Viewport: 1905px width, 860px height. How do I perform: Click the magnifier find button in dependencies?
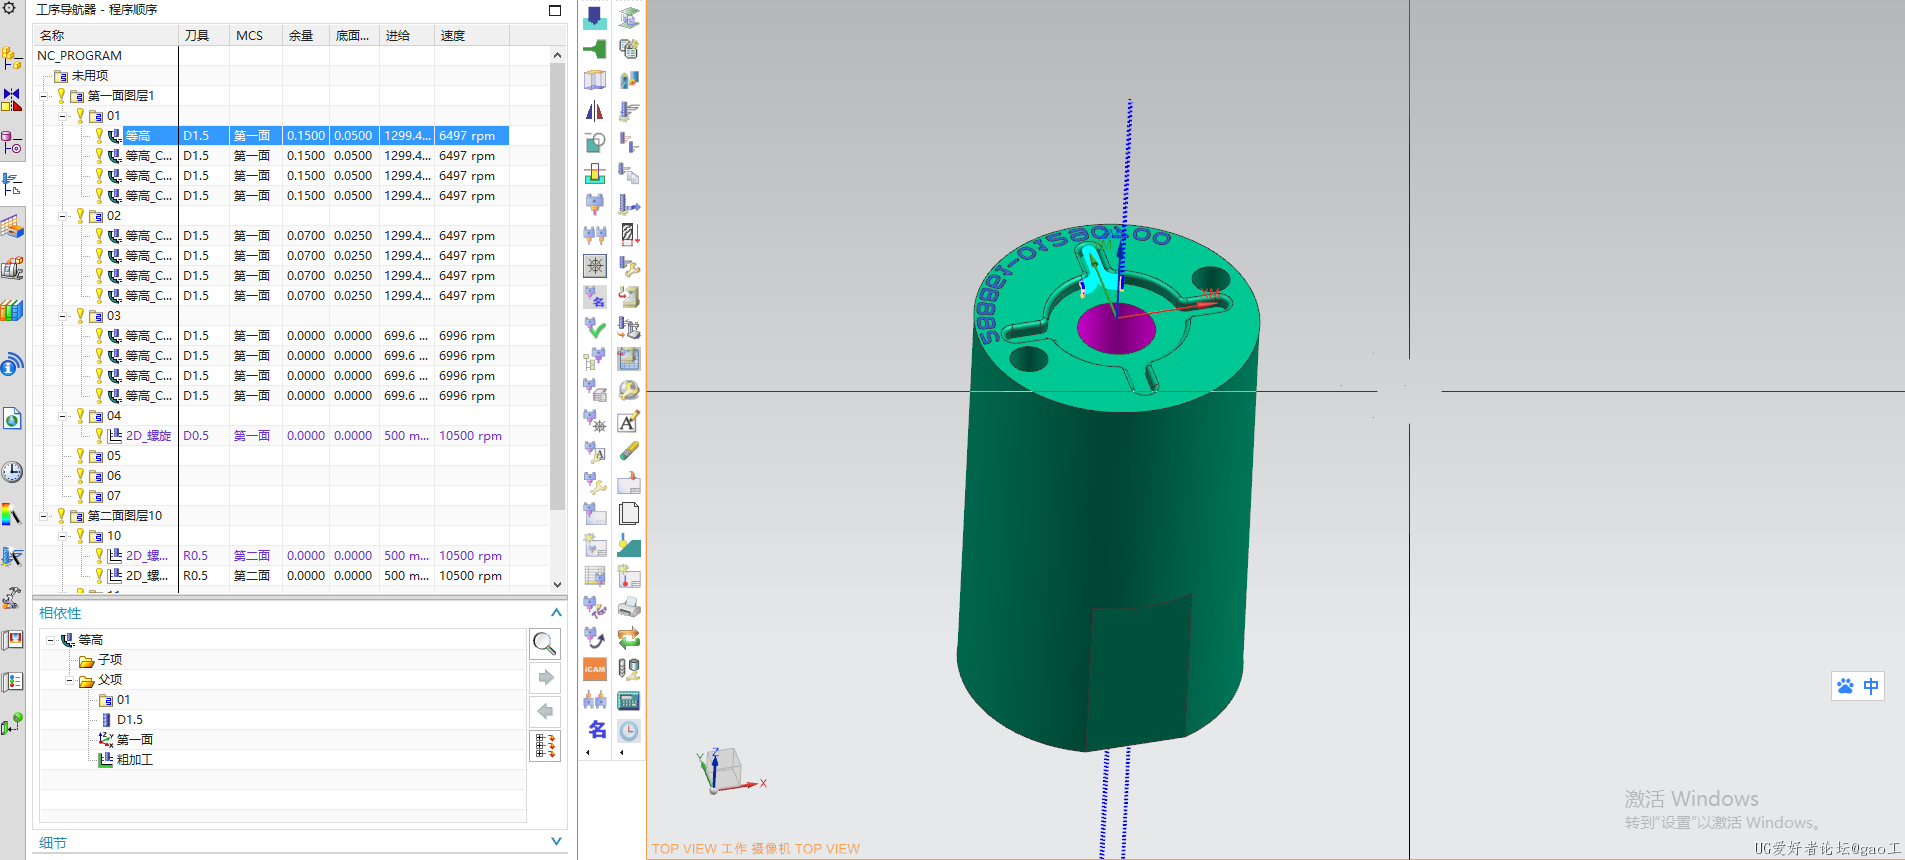545,643
